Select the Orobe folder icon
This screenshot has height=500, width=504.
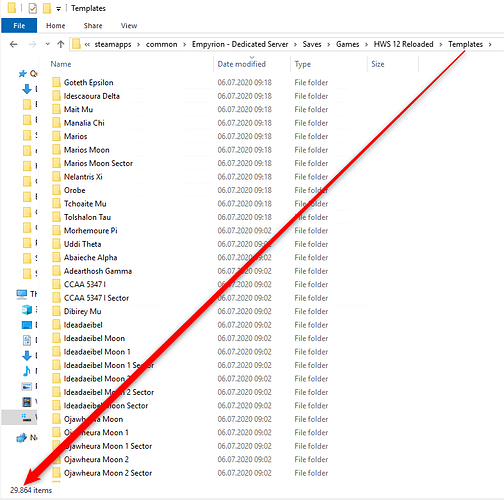(56, 190)
